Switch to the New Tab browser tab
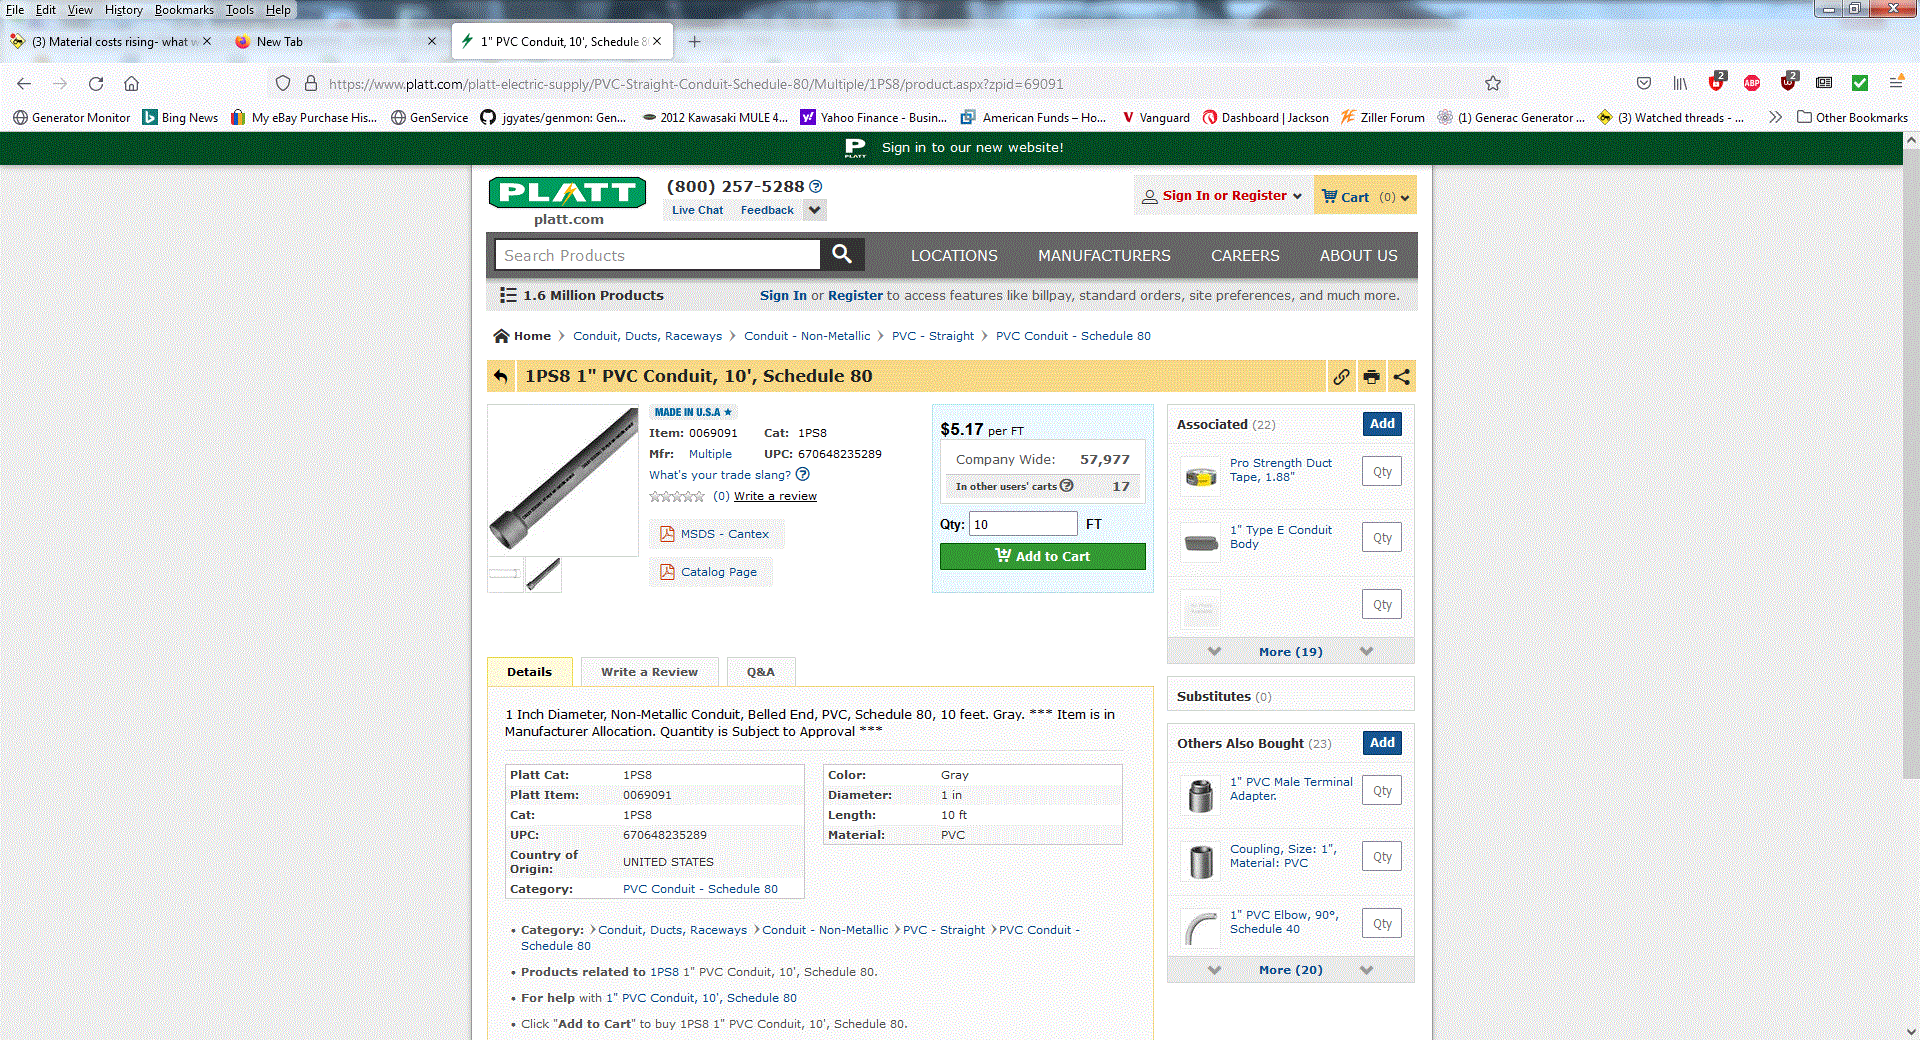 pos(335,41)
